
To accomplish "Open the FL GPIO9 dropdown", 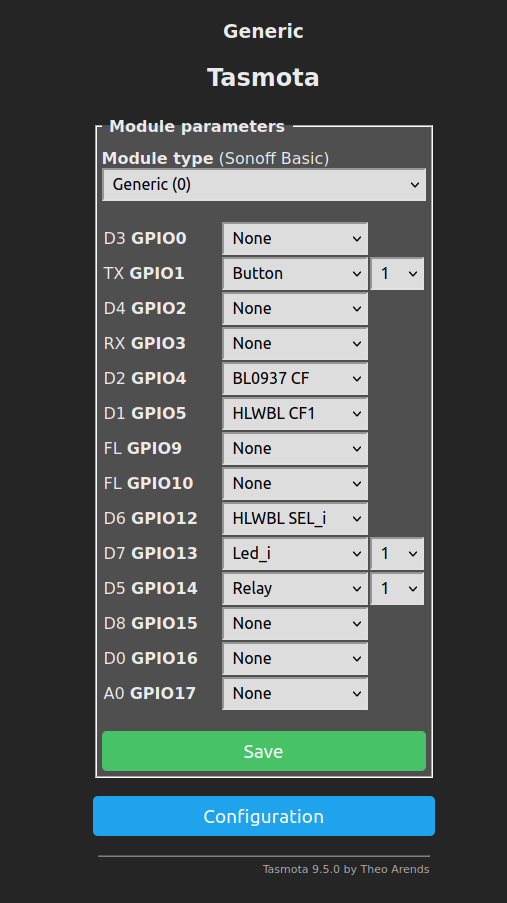I will point(295,449).
